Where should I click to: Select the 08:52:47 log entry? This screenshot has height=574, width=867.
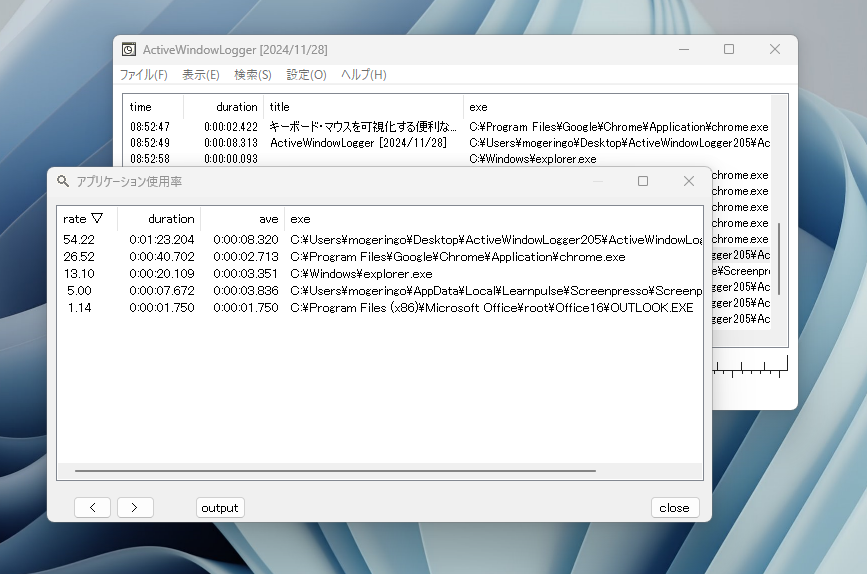point(447,127)
